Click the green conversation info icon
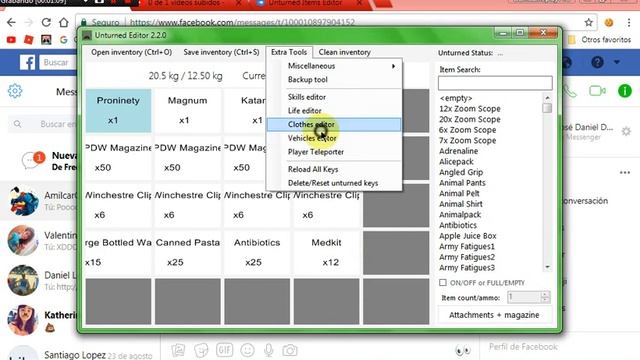The image size is (640, 360). click(624, 91)
